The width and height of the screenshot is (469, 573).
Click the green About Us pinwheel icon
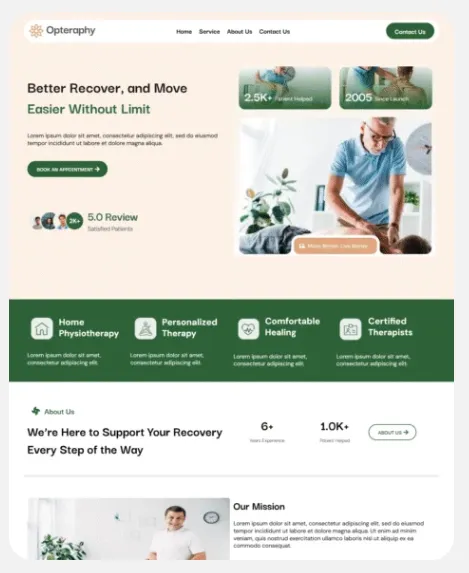click(35, 411)
